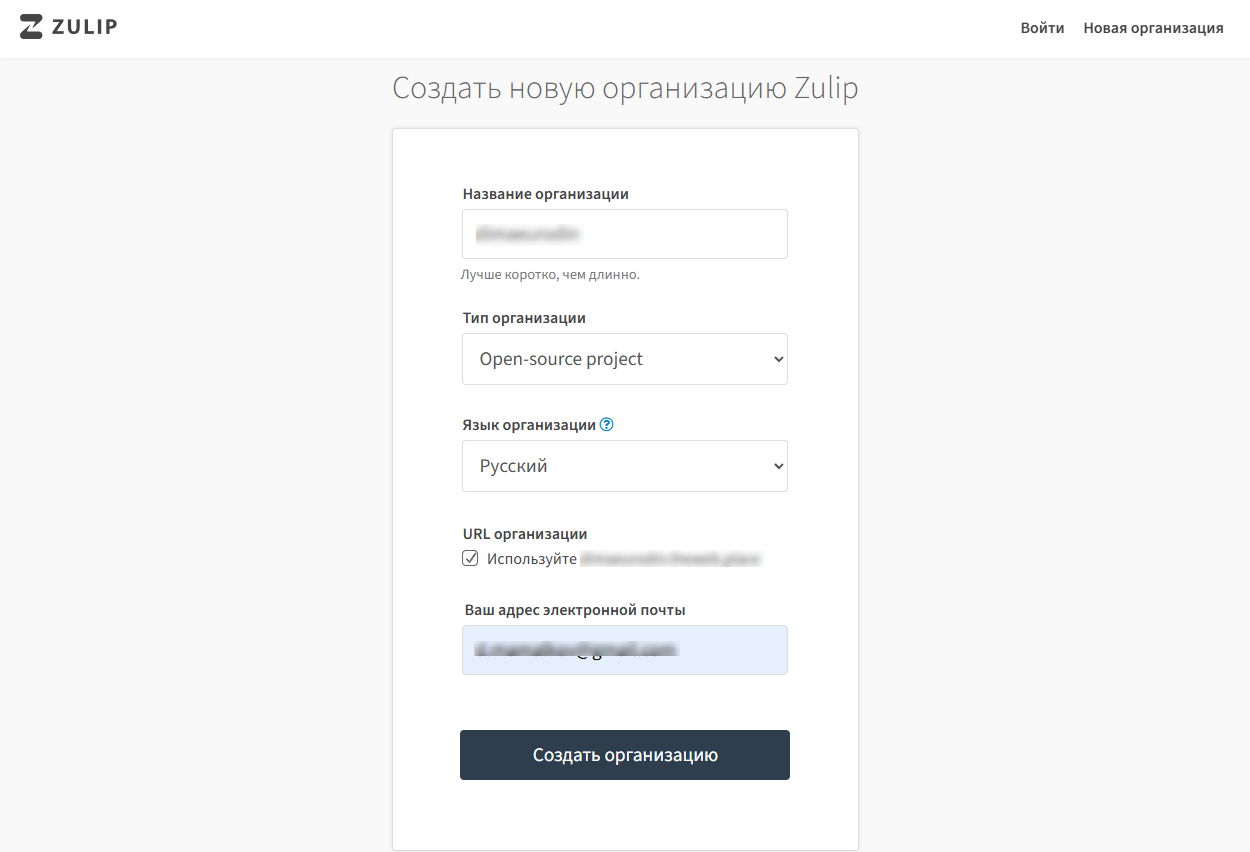Focus the email address input field
Image resolution: width=1250 pixels, height=852 pixels.
click(625, 650)
